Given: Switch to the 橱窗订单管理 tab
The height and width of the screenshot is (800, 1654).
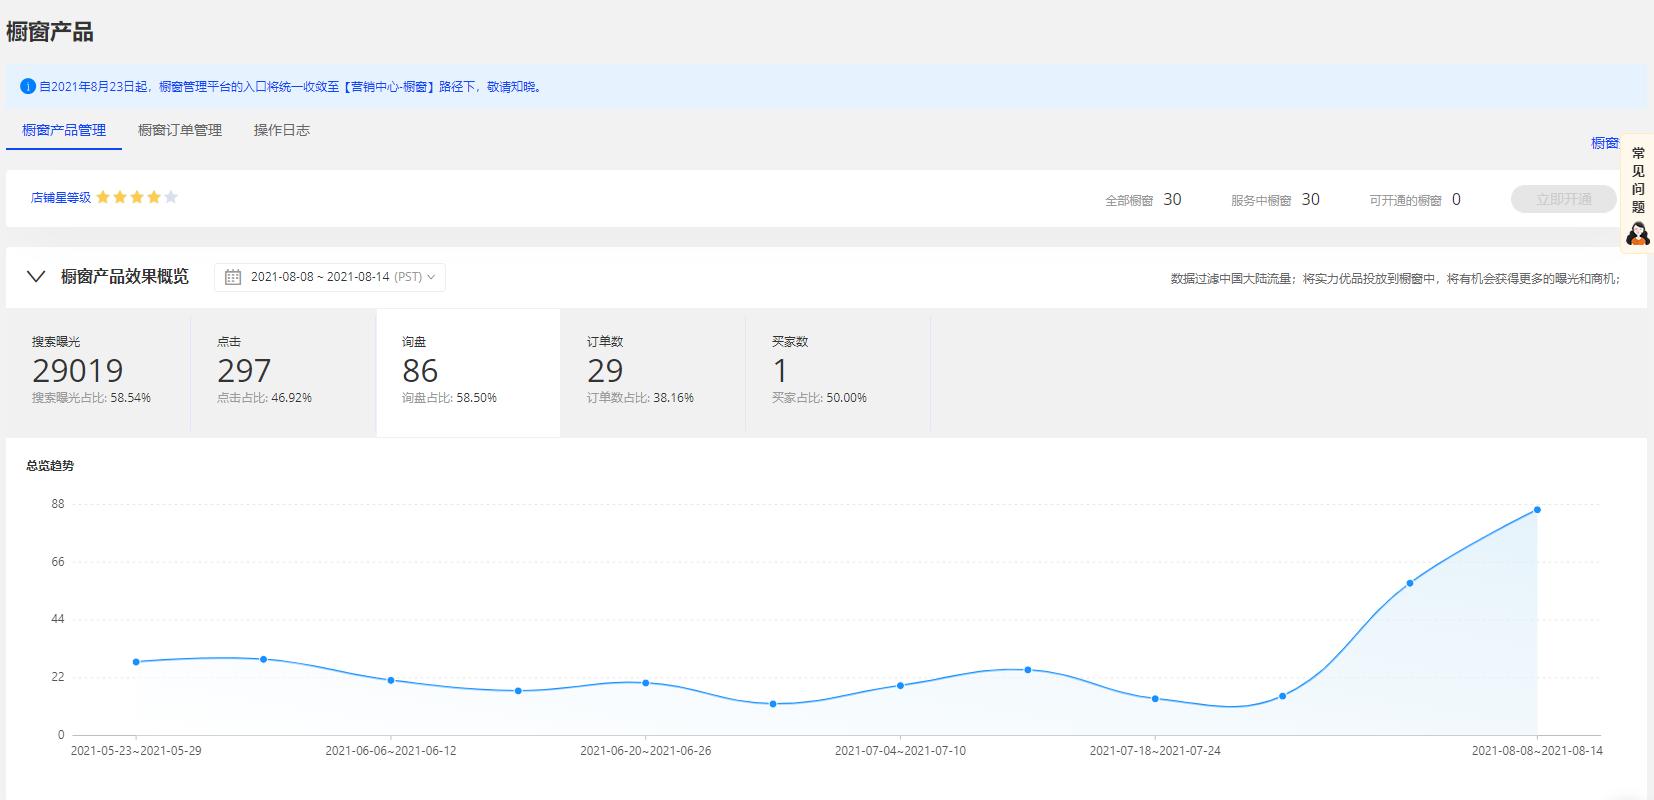Looking at the screenshot, I should pos(180,130).
